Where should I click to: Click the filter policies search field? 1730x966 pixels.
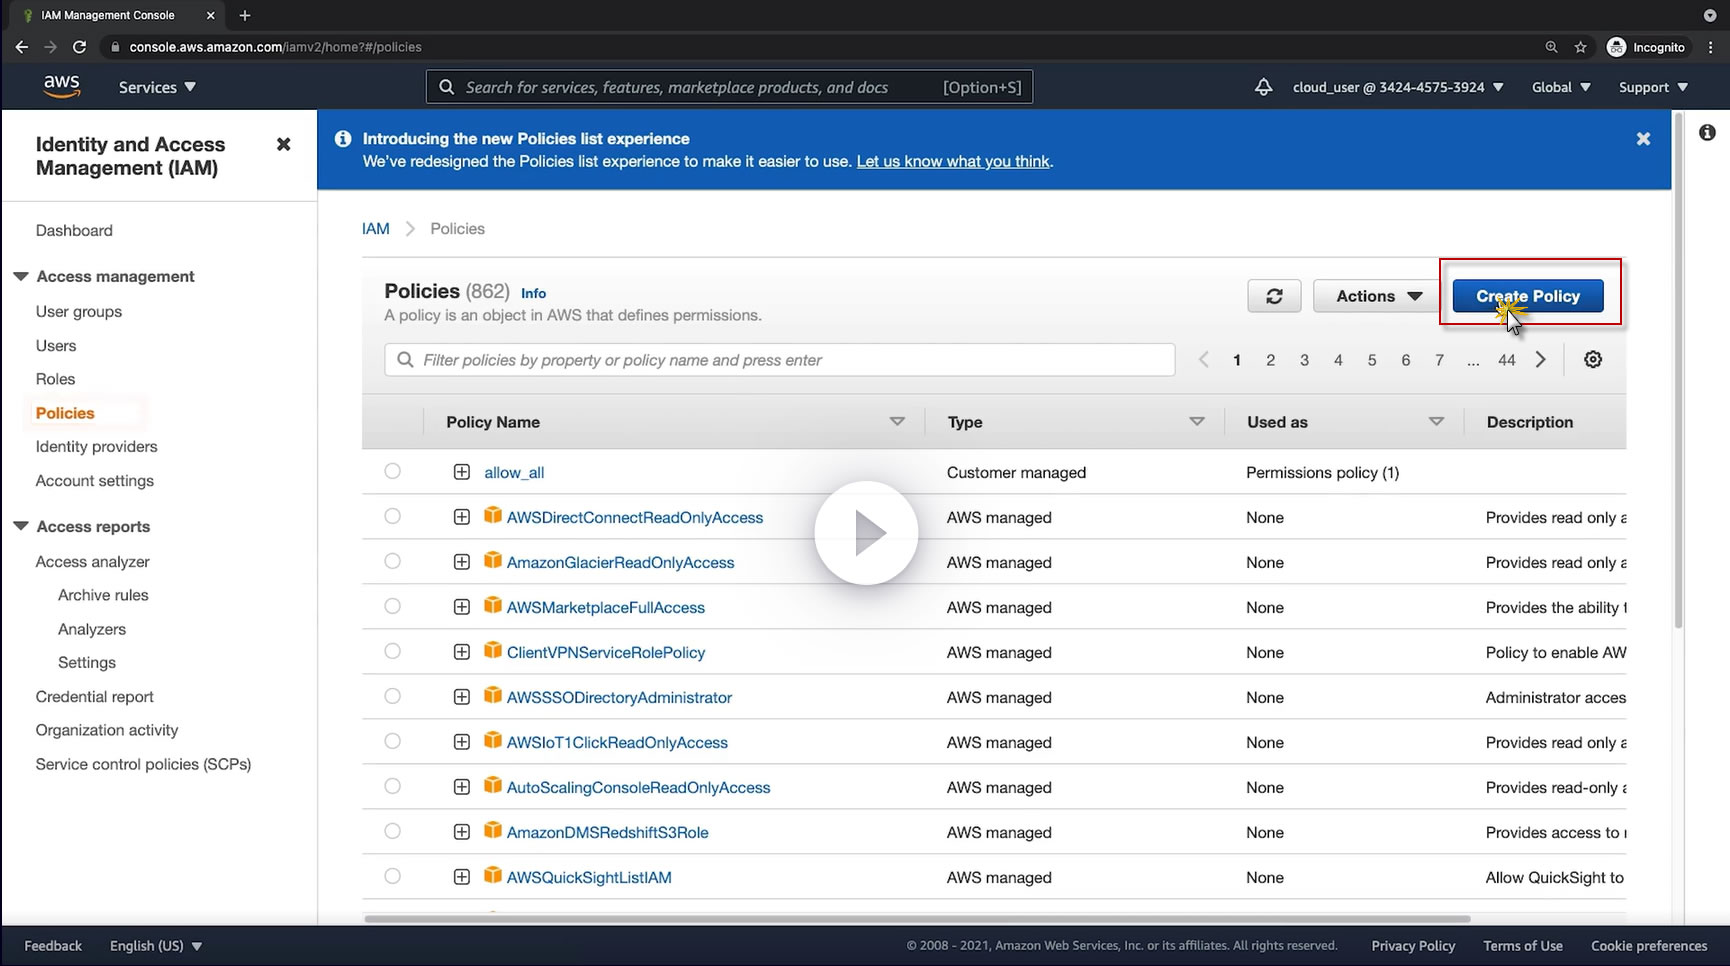780,360
